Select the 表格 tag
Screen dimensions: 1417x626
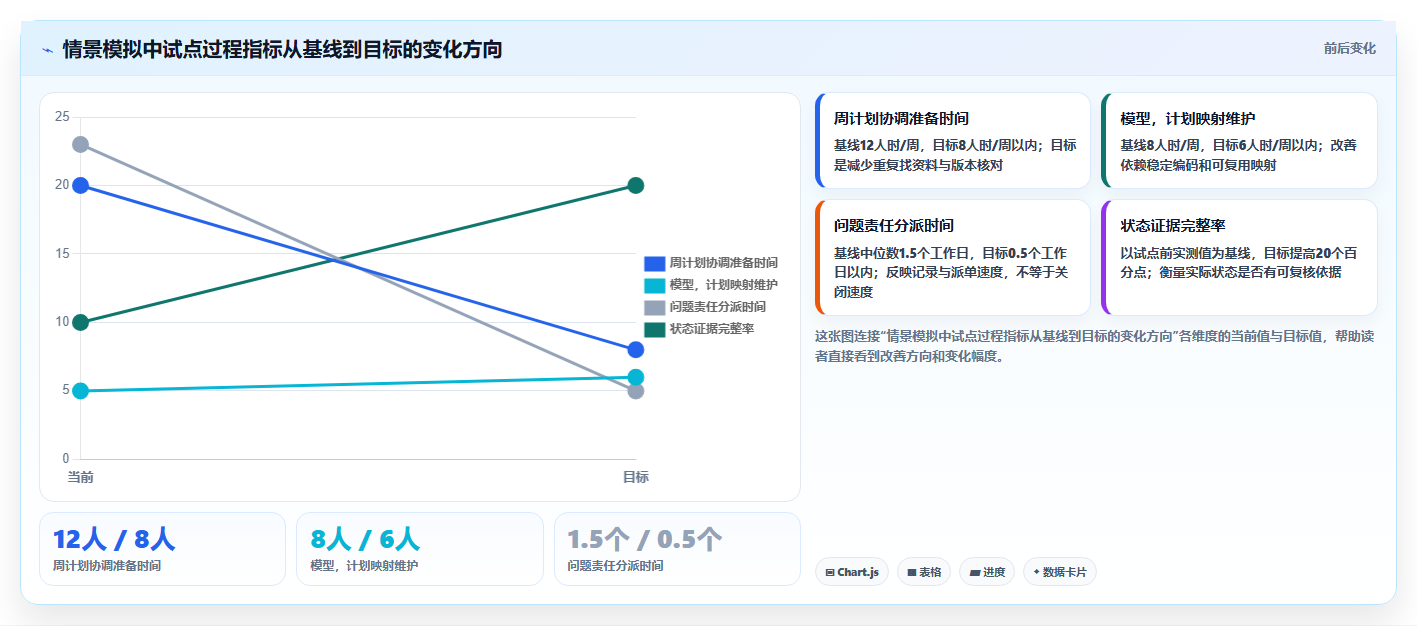[924, 572]
